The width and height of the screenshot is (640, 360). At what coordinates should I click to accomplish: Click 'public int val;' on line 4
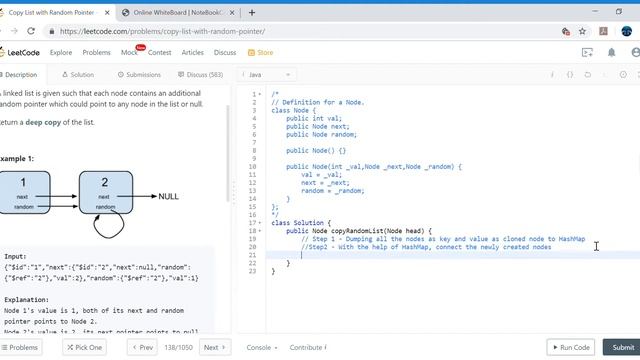pos(314,118)
